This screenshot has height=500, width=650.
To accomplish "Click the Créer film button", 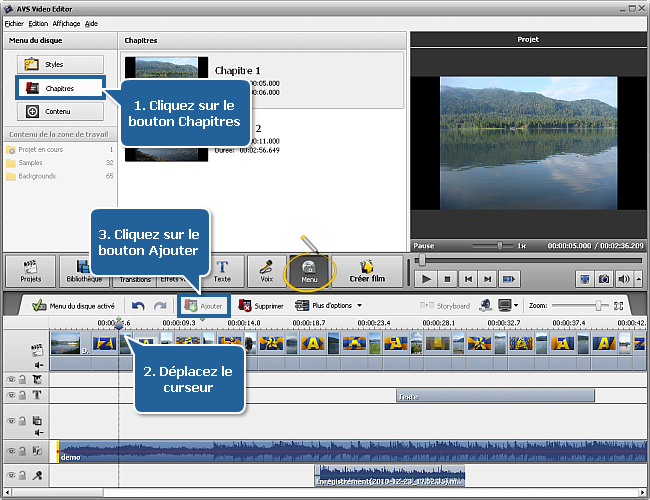I will pyautogui.click(x=366, y=271).
